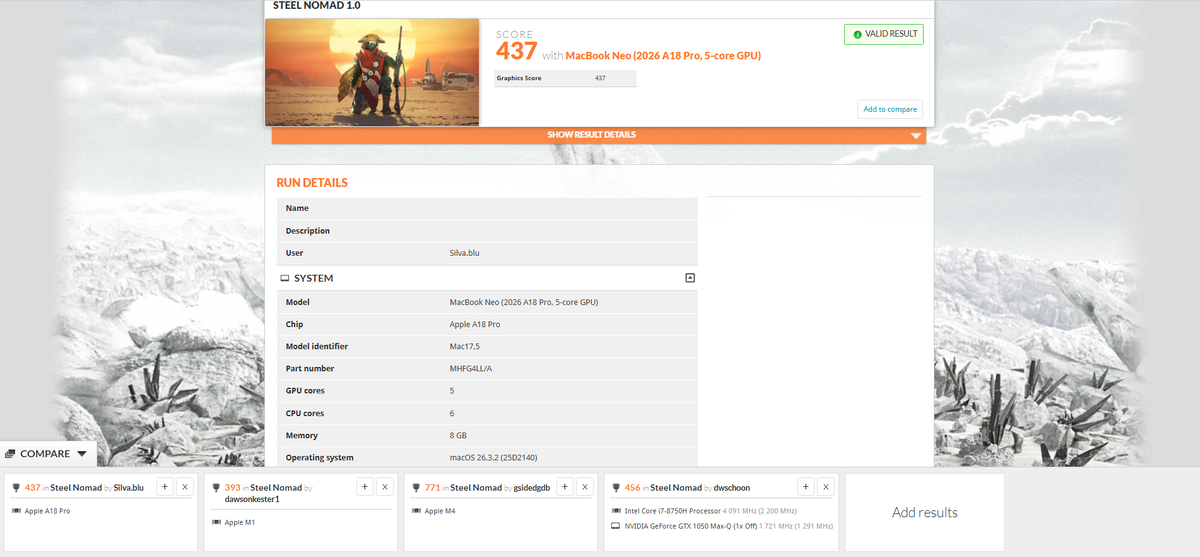Collapse the COMPARE panel tab
Image resolution: width=1200 pixels, height=557 pixels.
[x=48, y=454]
